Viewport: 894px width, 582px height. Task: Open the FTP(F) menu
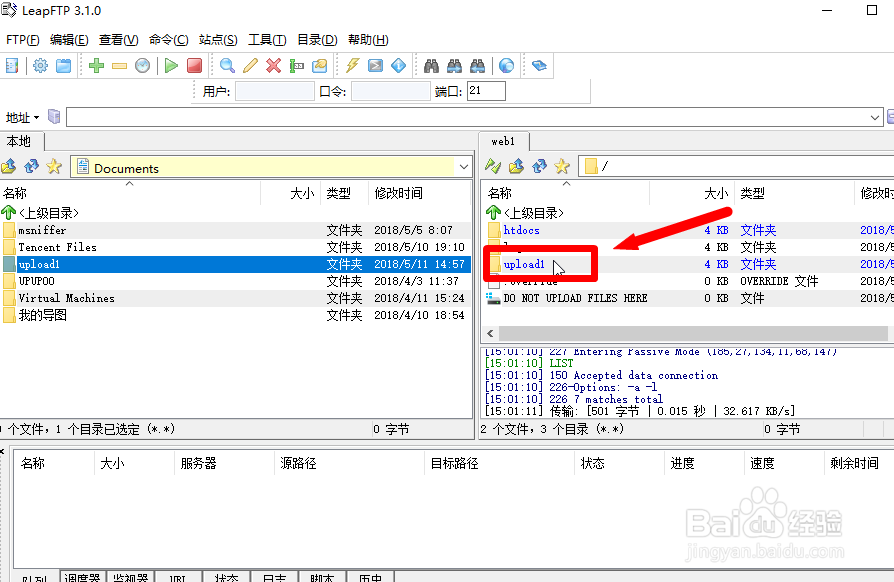[x=20, y=39]
